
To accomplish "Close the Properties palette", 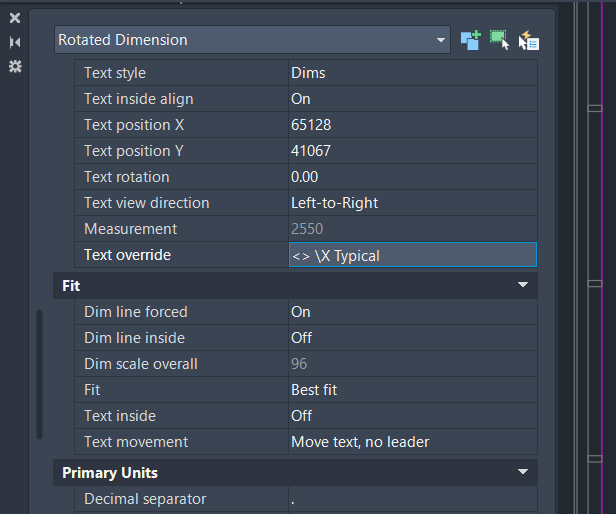I will coord(15,18).
